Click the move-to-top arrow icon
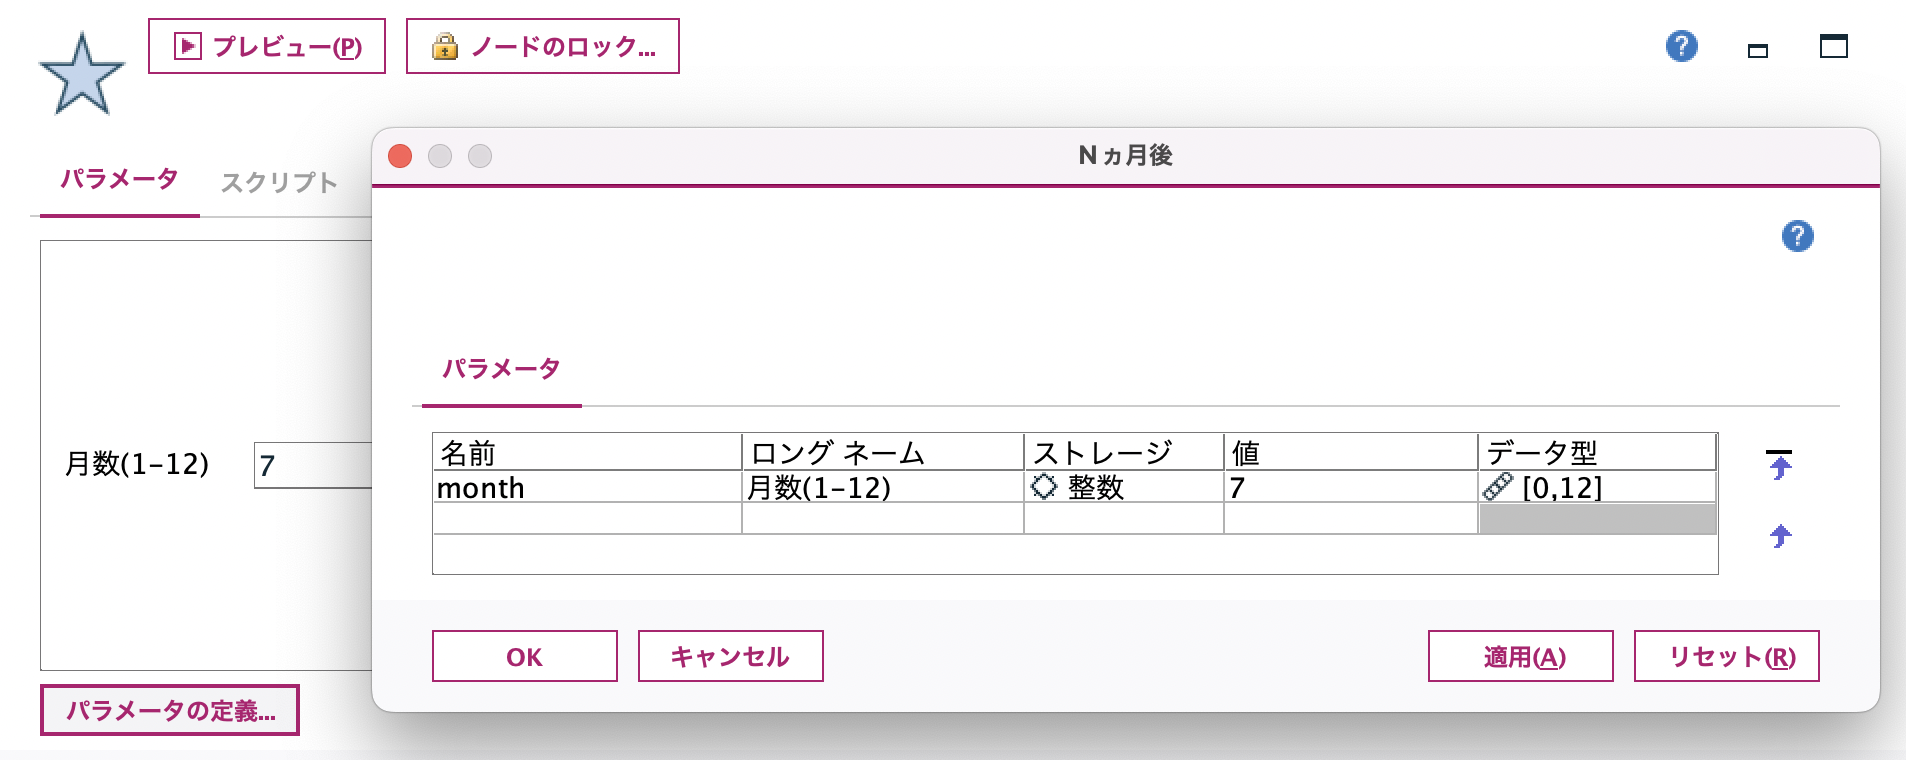The image size is (1906, 760). (1779, 463)
